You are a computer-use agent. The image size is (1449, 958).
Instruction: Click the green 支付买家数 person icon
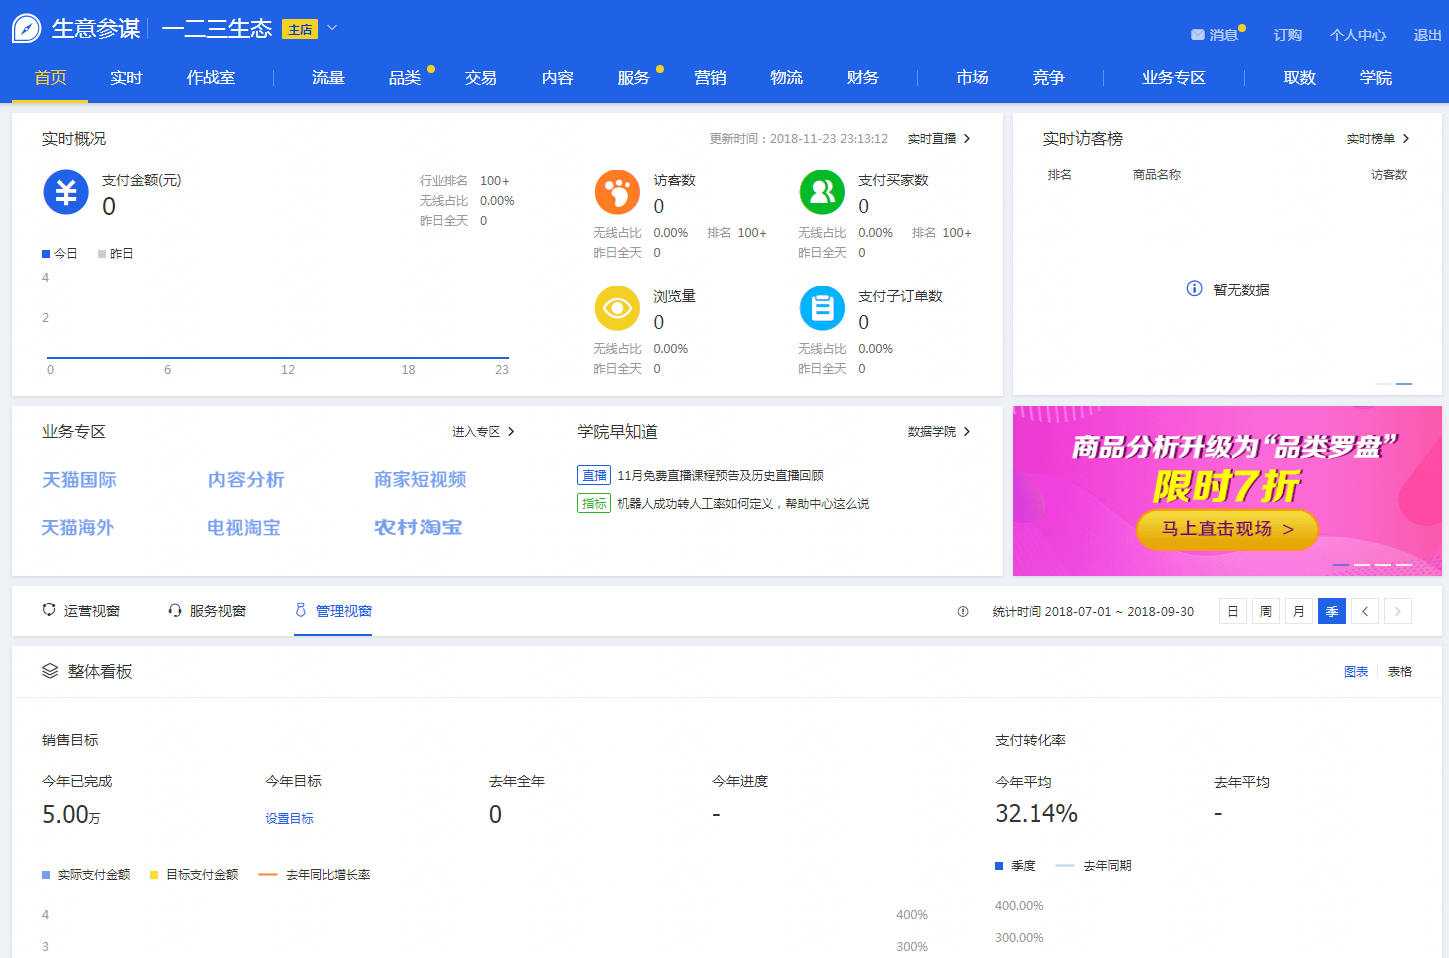(x=822, y=192)
